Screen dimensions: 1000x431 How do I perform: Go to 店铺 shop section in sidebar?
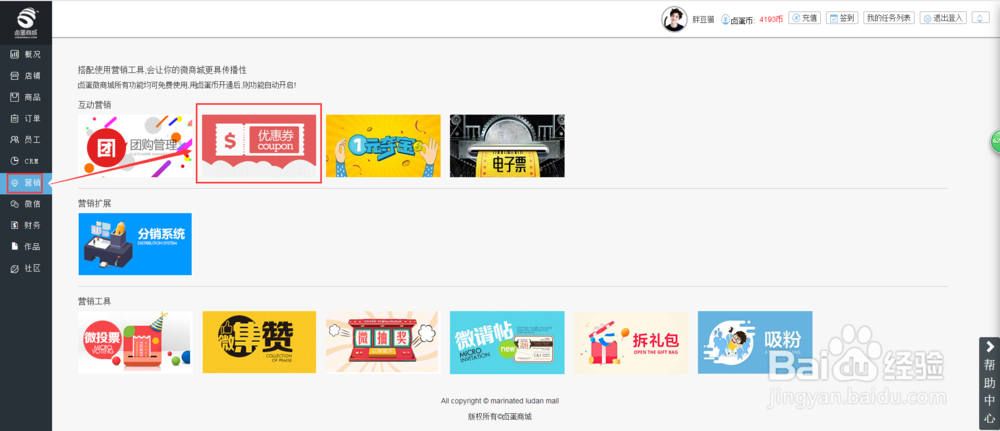click(26, 76)
